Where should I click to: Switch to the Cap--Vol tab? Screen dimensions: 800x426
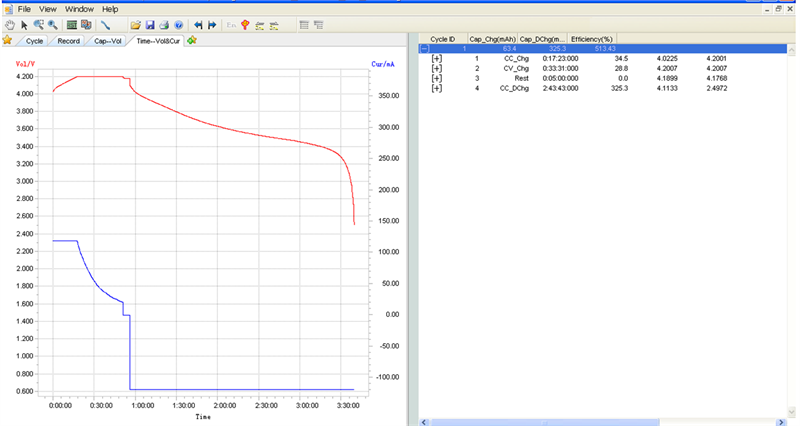(108, 41)
